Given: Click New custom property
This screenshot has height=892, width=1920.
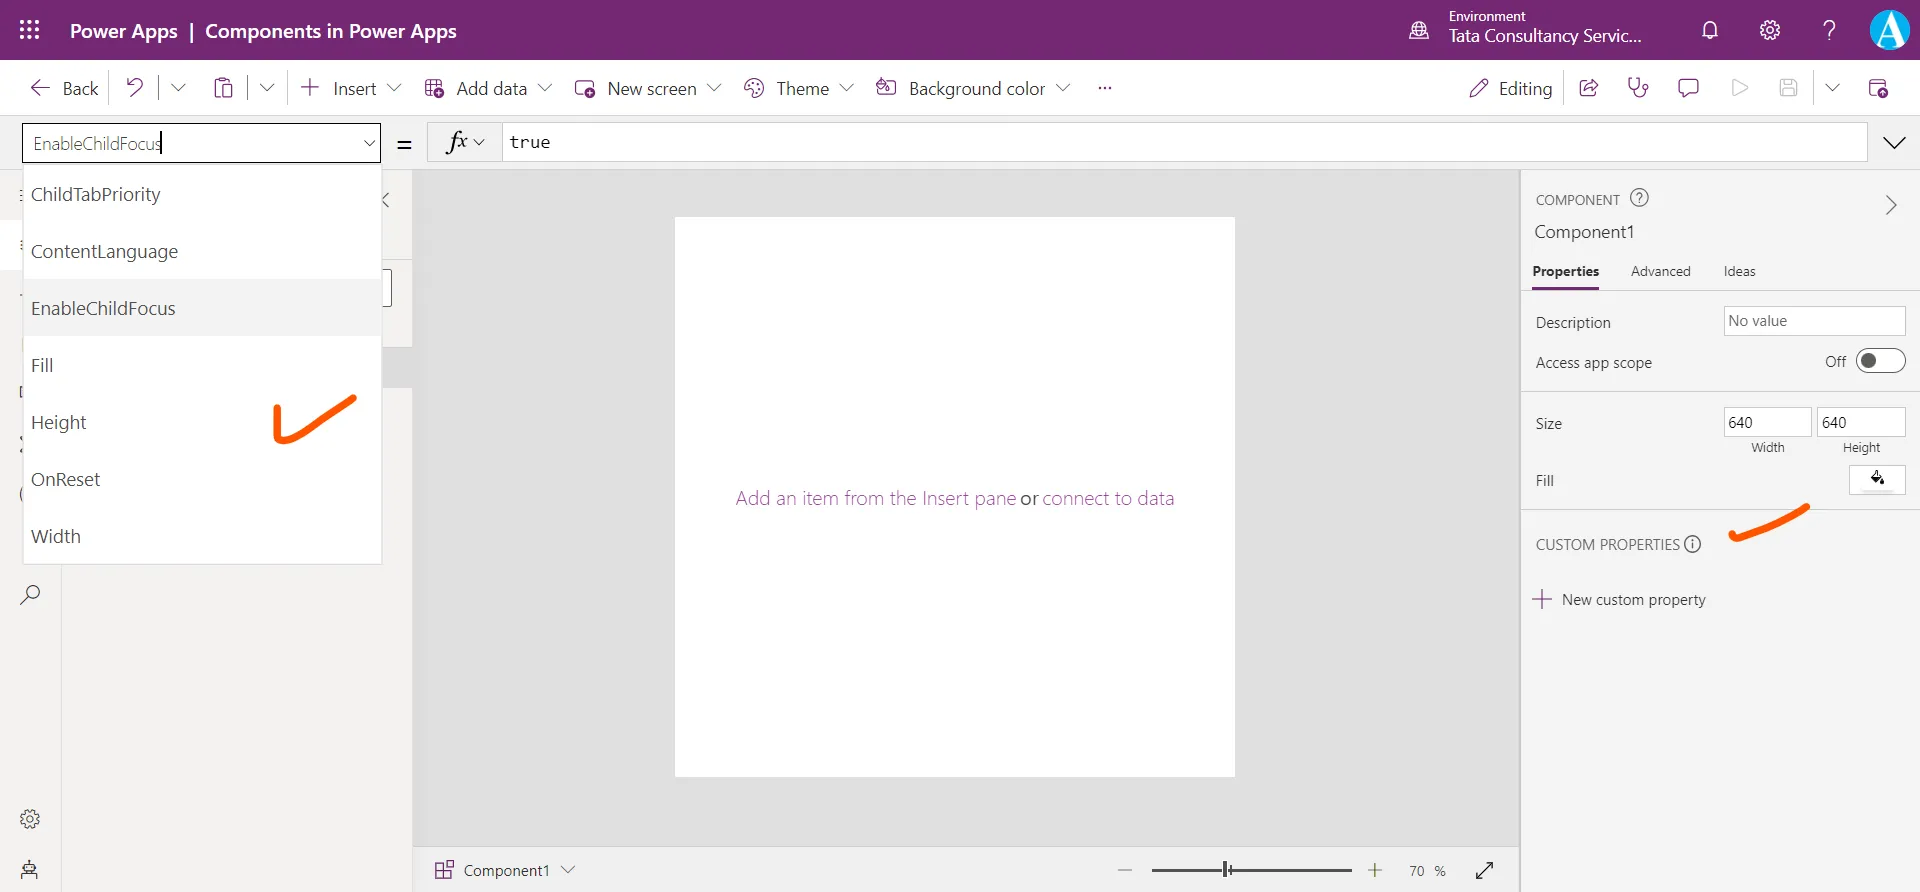Looking at the screenshot, I should tap(1619, 599).
